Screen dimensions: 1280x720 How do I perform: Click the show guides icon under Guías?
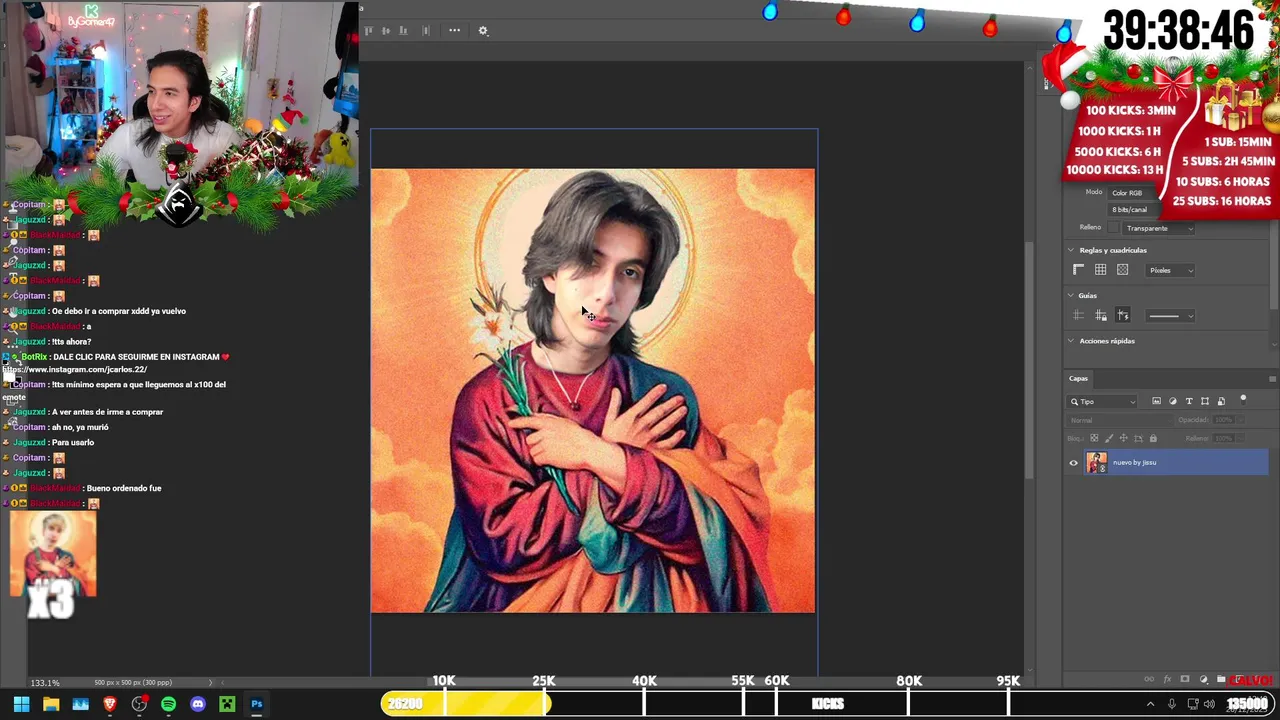pos(1078,315)
